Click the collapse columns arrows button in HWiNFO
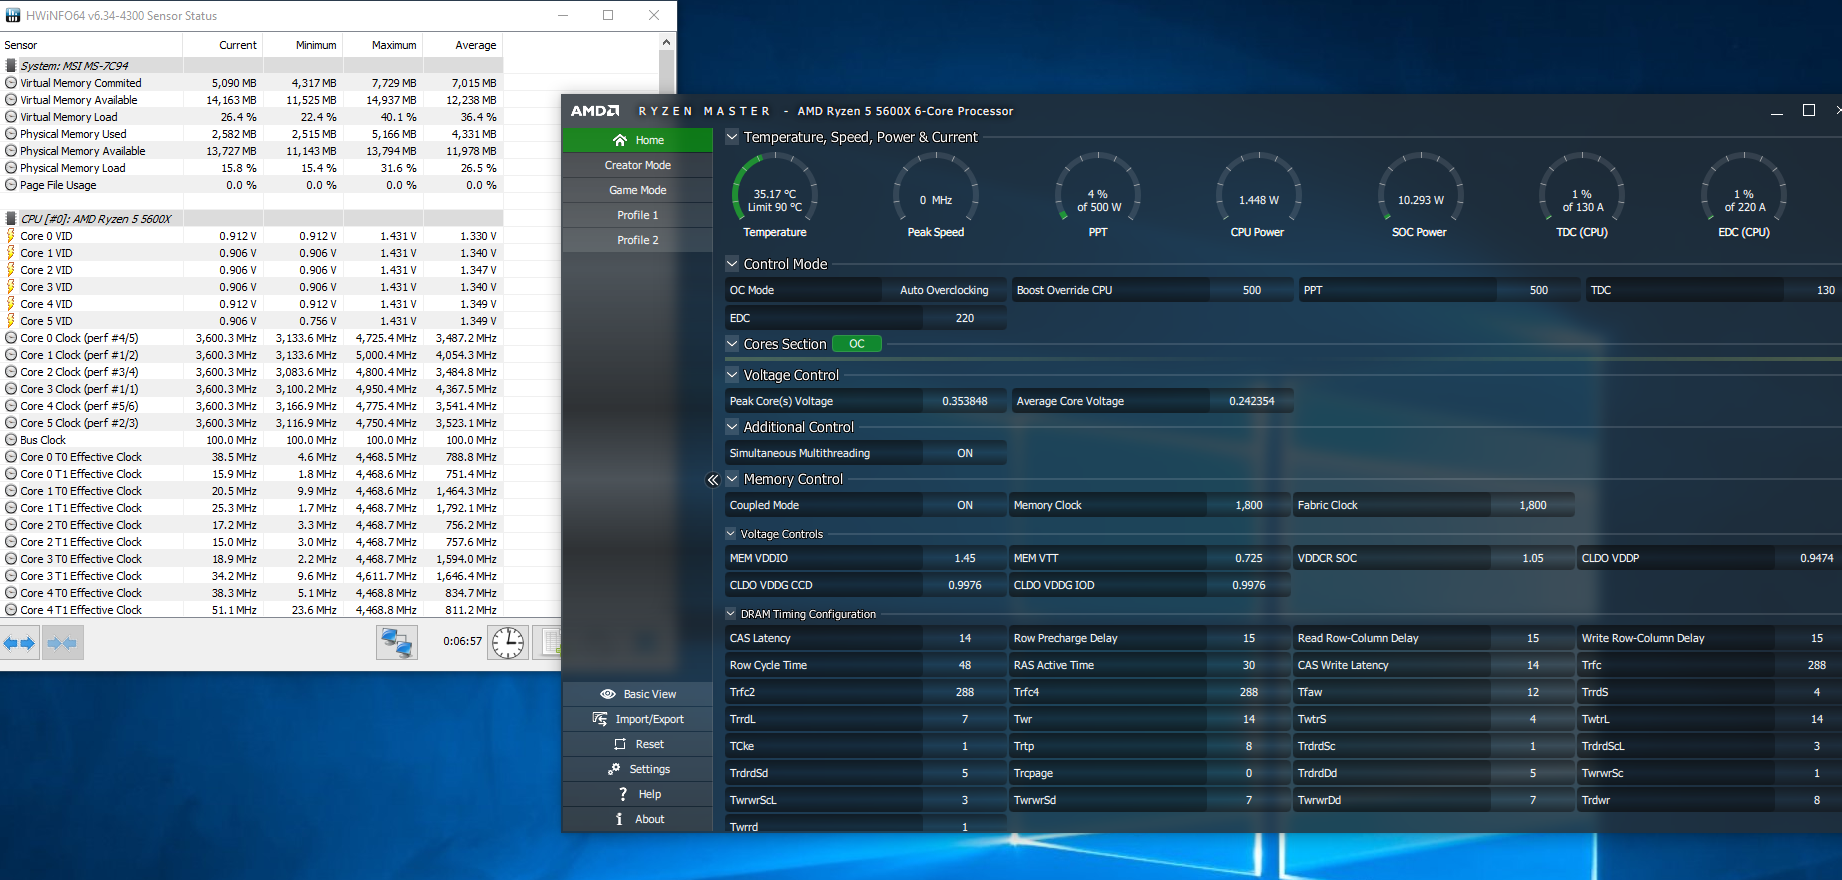The height and width of the screenshot is (880, 1842). (x=62, y=643)
